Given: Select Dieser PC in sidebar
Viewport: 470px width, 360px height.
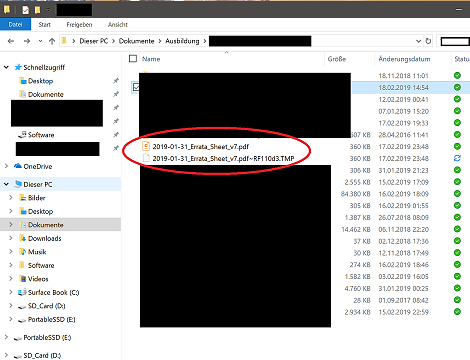Looking at the screenshot, I should pos(38,184).
